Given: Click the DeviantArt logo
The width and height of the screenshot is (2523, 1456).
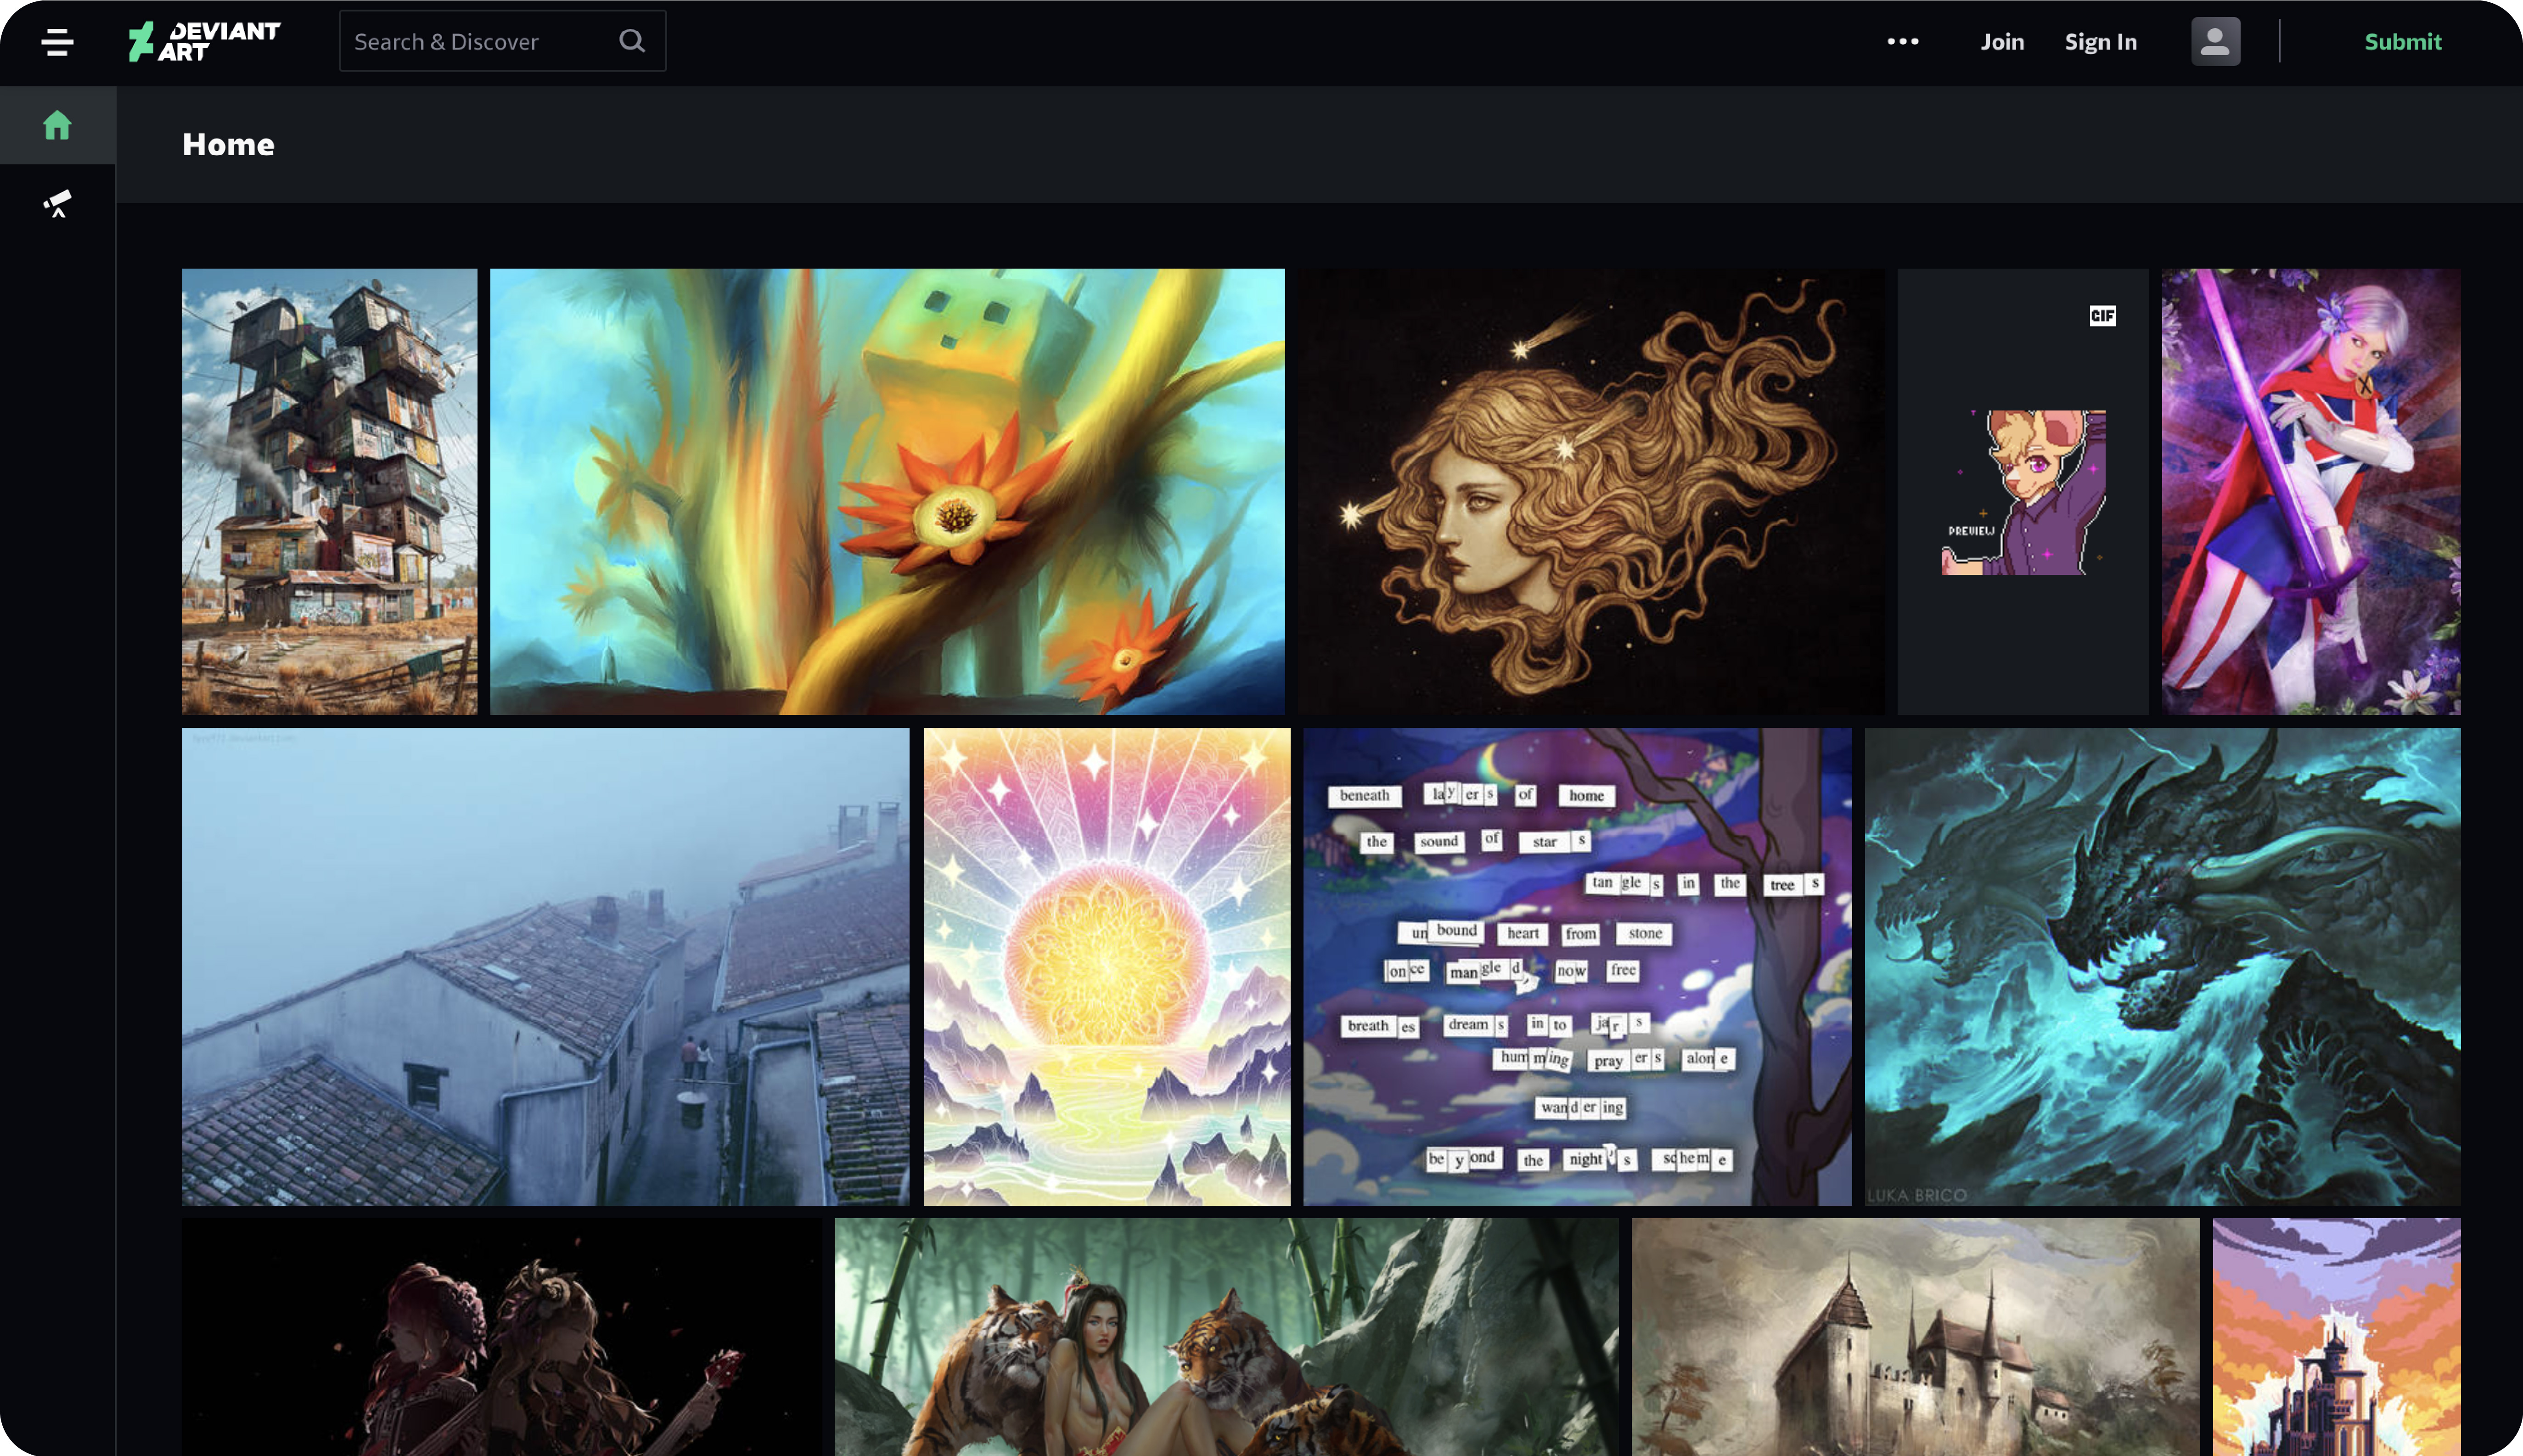Looking at the screenshot, I should [x=205, y=41].
